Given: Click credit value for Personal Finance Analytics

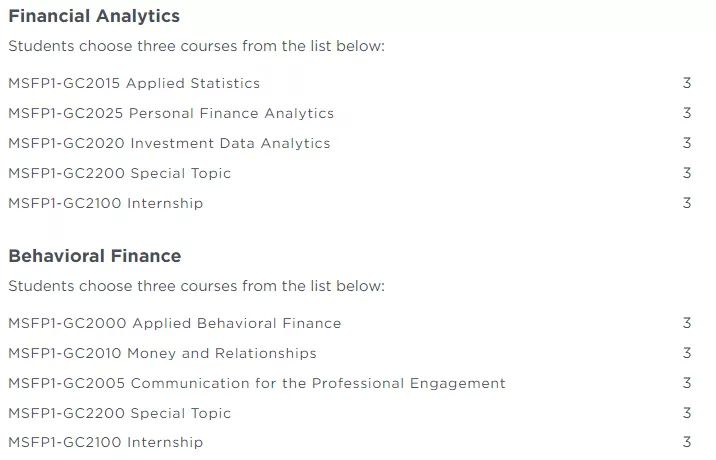Looking at the screenshot, I should 687,114.
